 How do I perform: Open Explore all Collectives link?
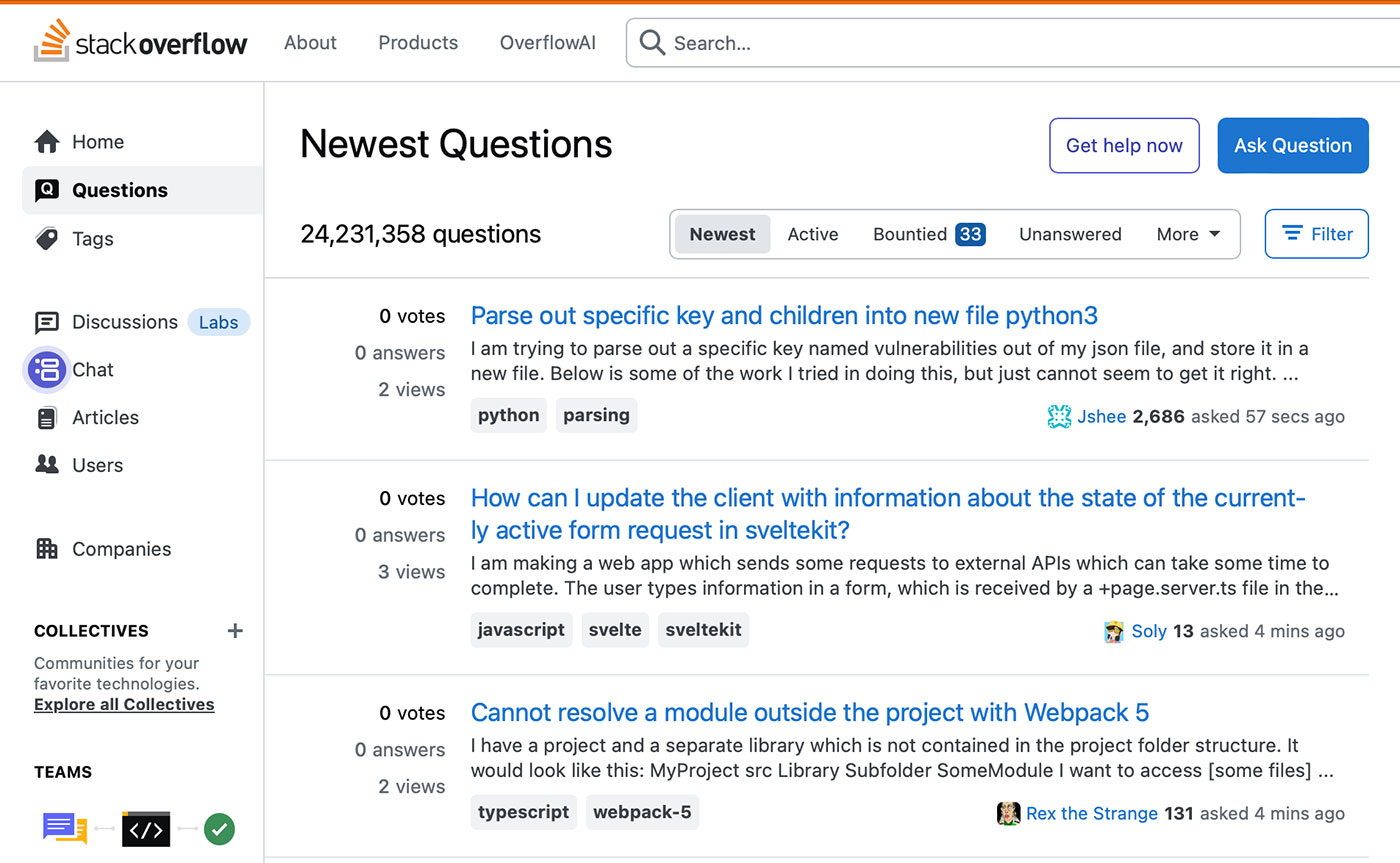pyautogui.click(x=123, y=704)
